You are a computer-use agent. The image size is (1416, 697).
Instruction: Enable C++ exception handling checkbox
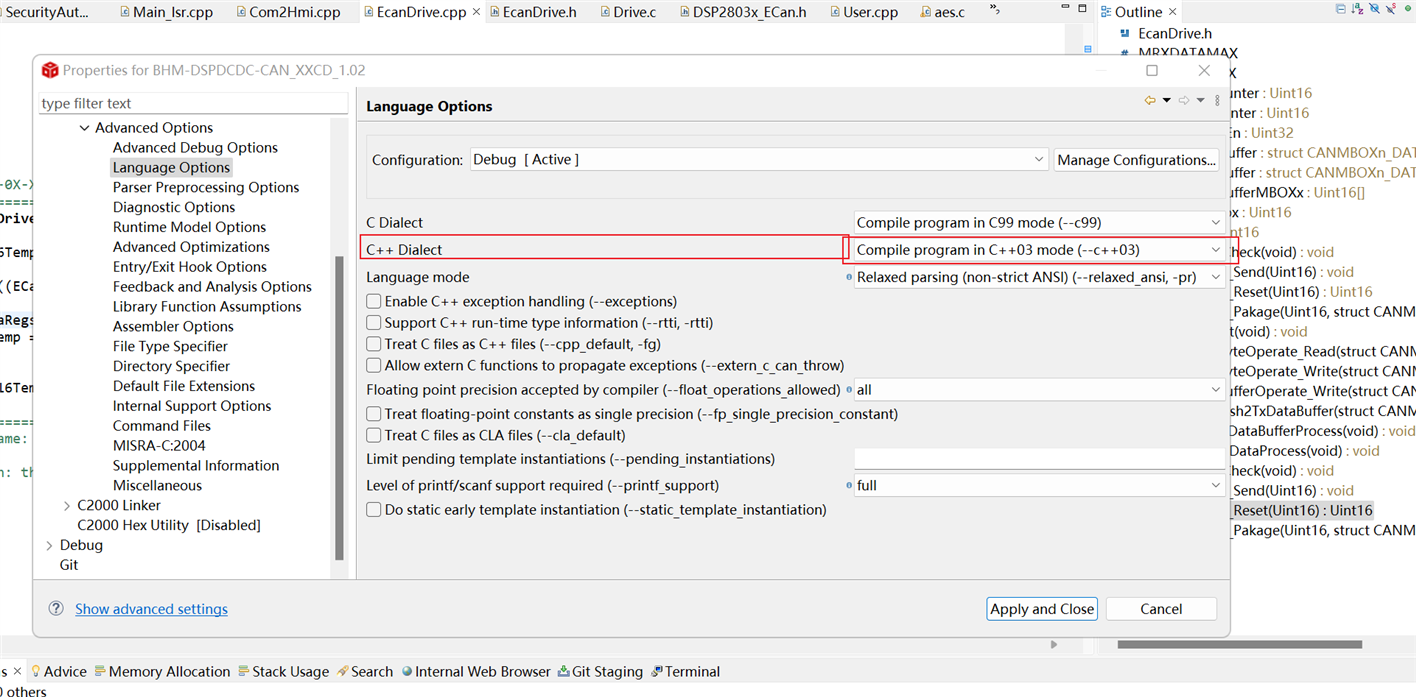(x=374, y=301)
